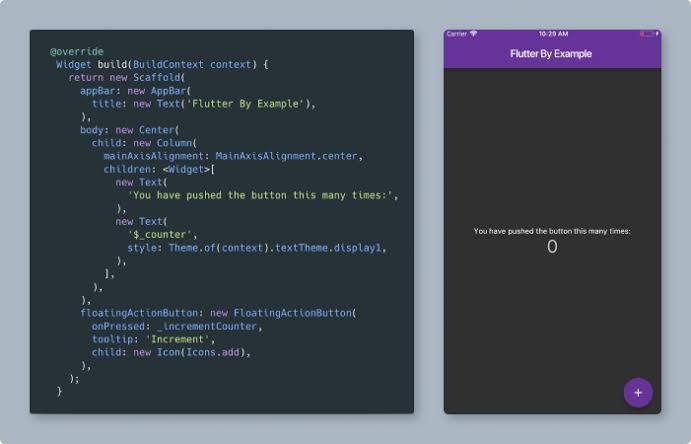Tap the purple plus floating action button
The height and width of the screenshot is (444, 691).
tap(638, 392)
